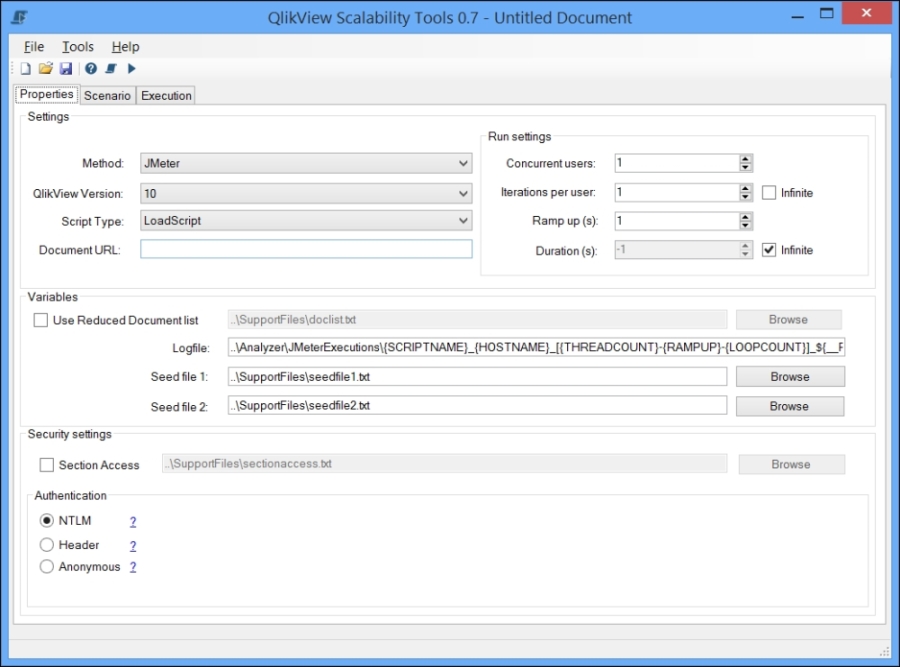The image size is (900, 667).
Task: Click Browse button for Seed file 2
Action: coord(790,406)
